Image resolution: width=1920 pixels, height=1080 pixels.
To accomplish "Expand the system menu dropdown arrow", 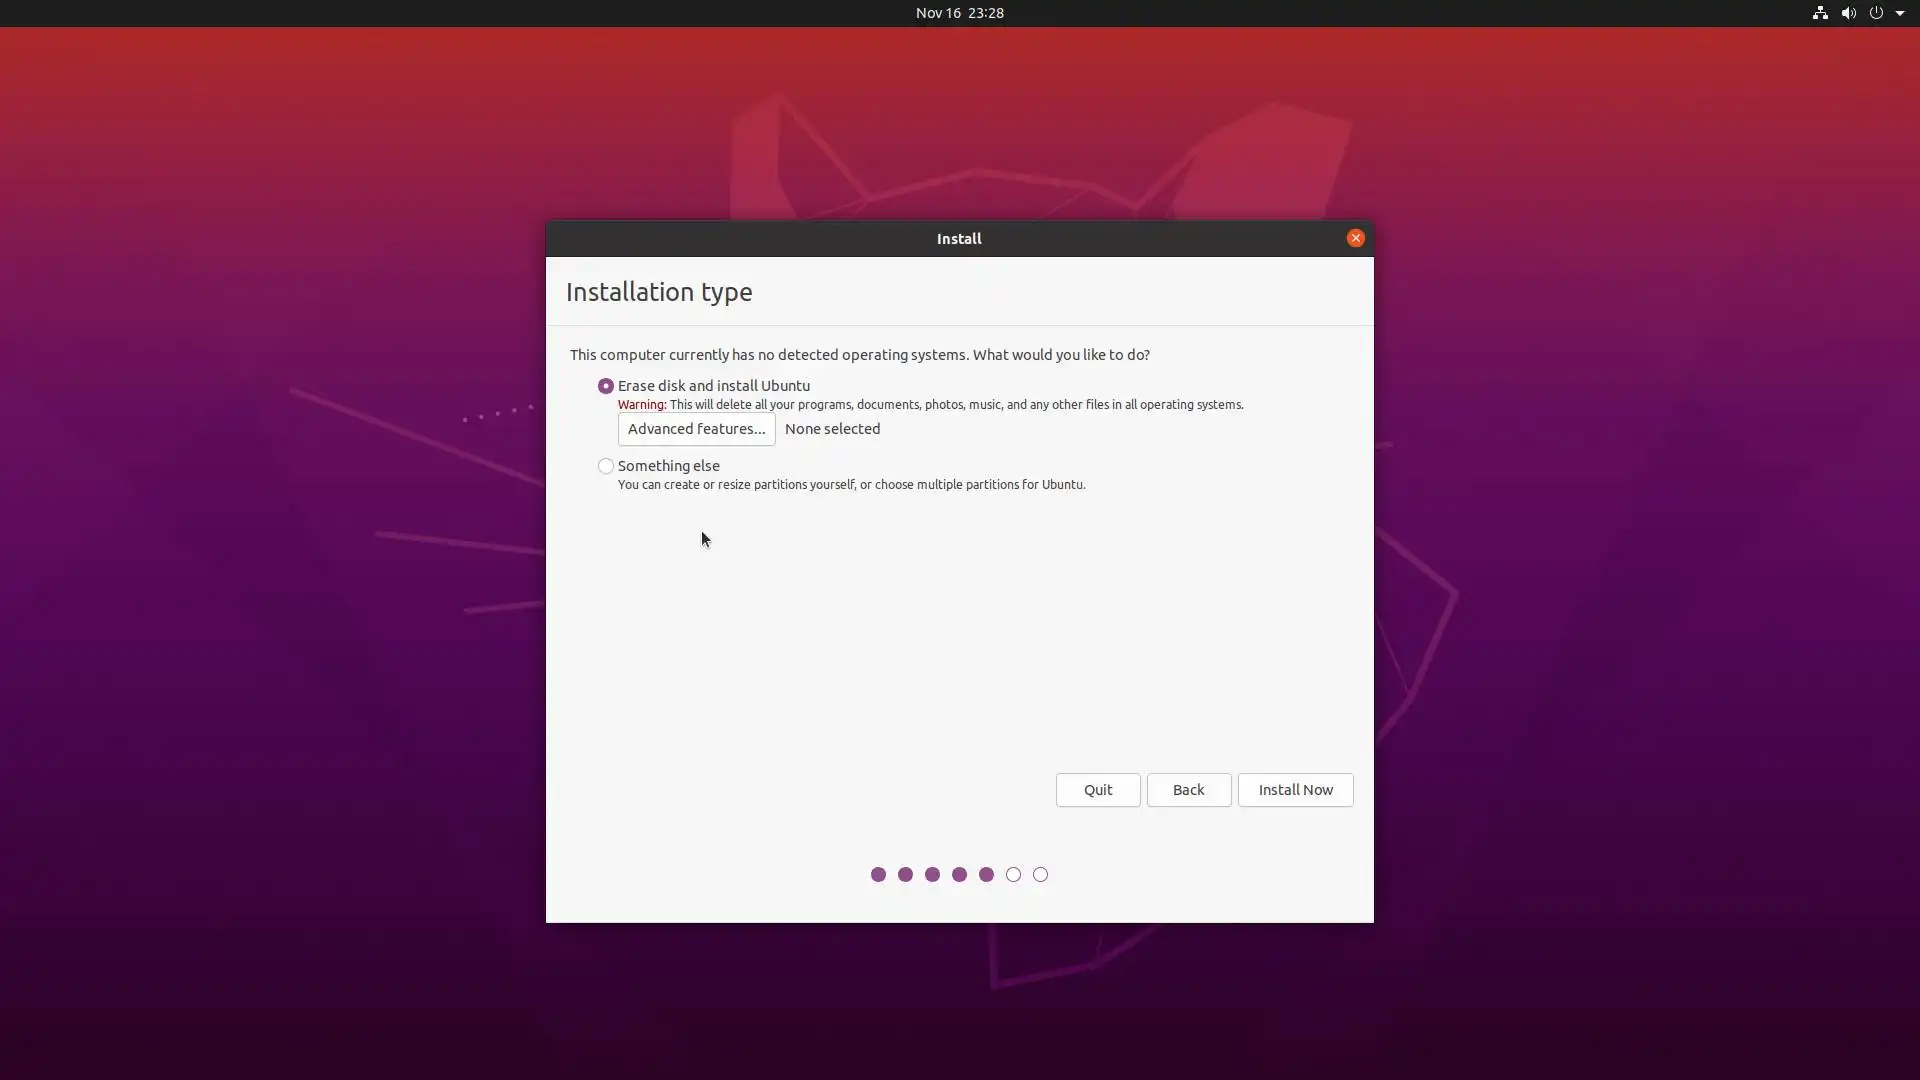I will (1900, 13).
